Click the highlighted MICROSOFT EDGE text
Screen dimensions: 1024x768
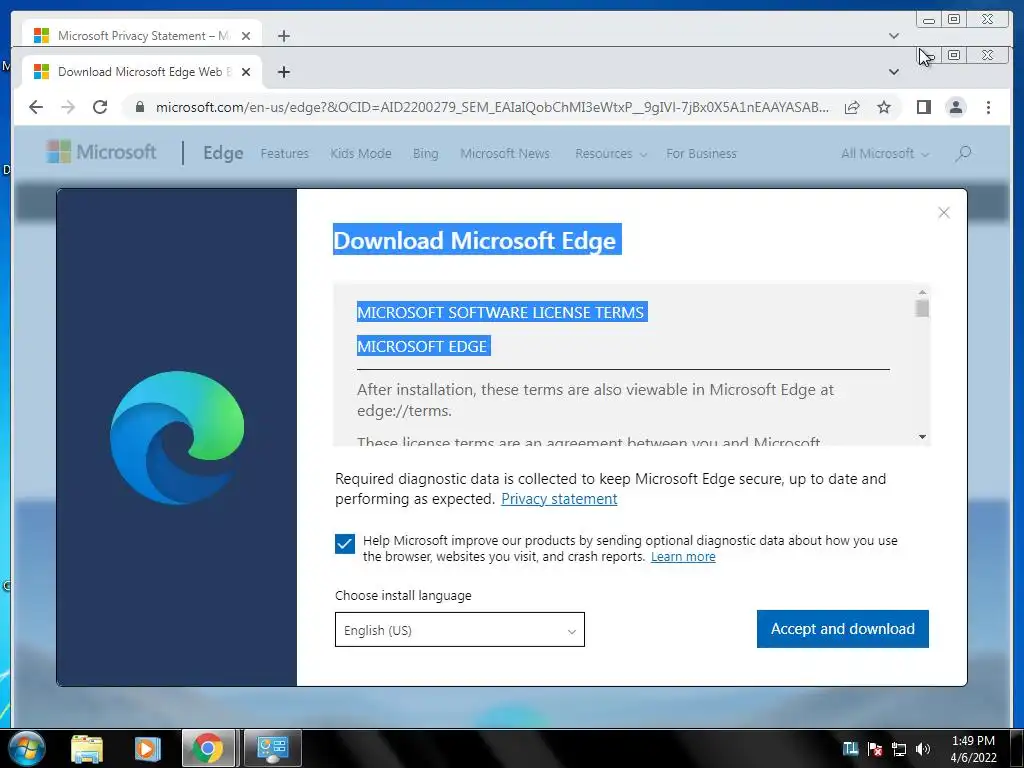point(423,346)
